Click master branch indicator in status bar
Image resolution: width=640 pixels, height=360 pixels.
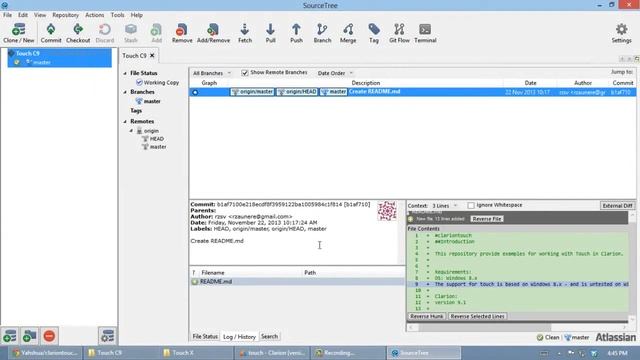(x=577, y=338)
